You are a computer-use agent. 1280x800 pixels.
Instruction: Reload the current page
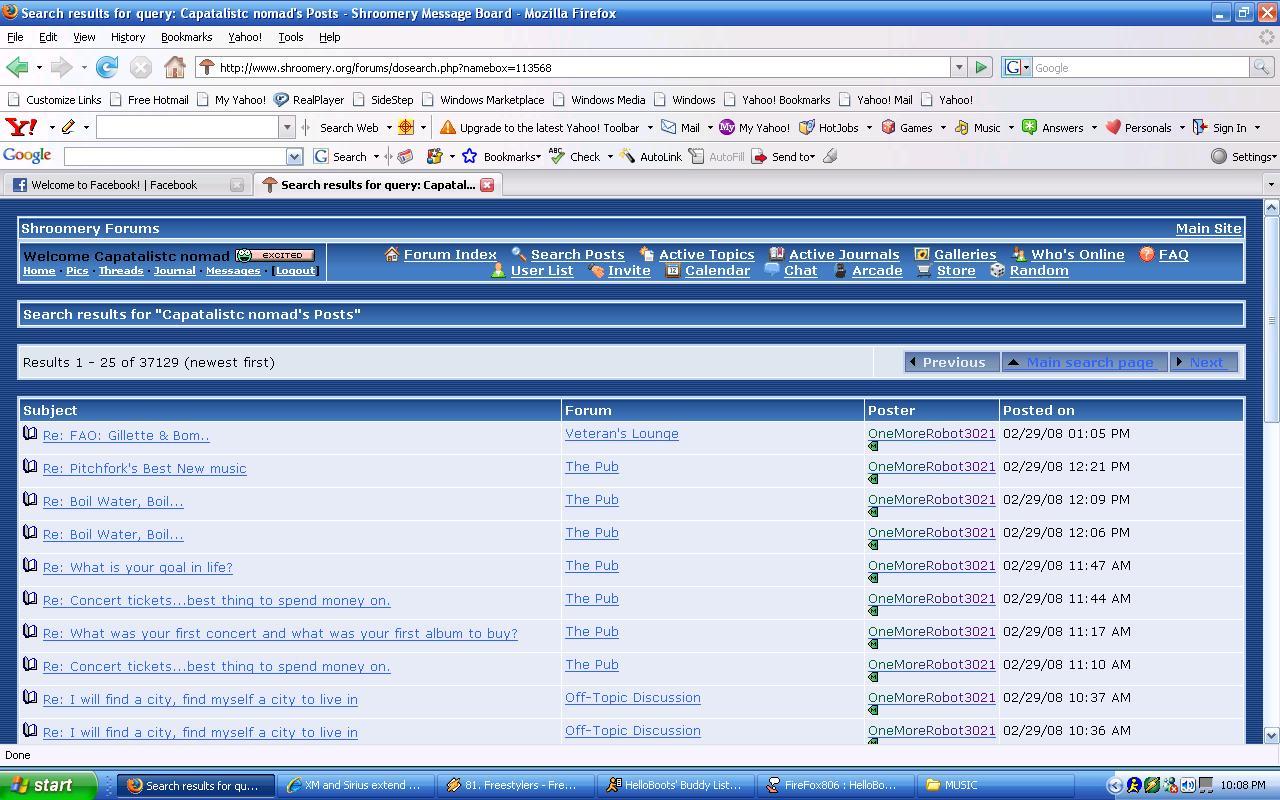[107, 67]
